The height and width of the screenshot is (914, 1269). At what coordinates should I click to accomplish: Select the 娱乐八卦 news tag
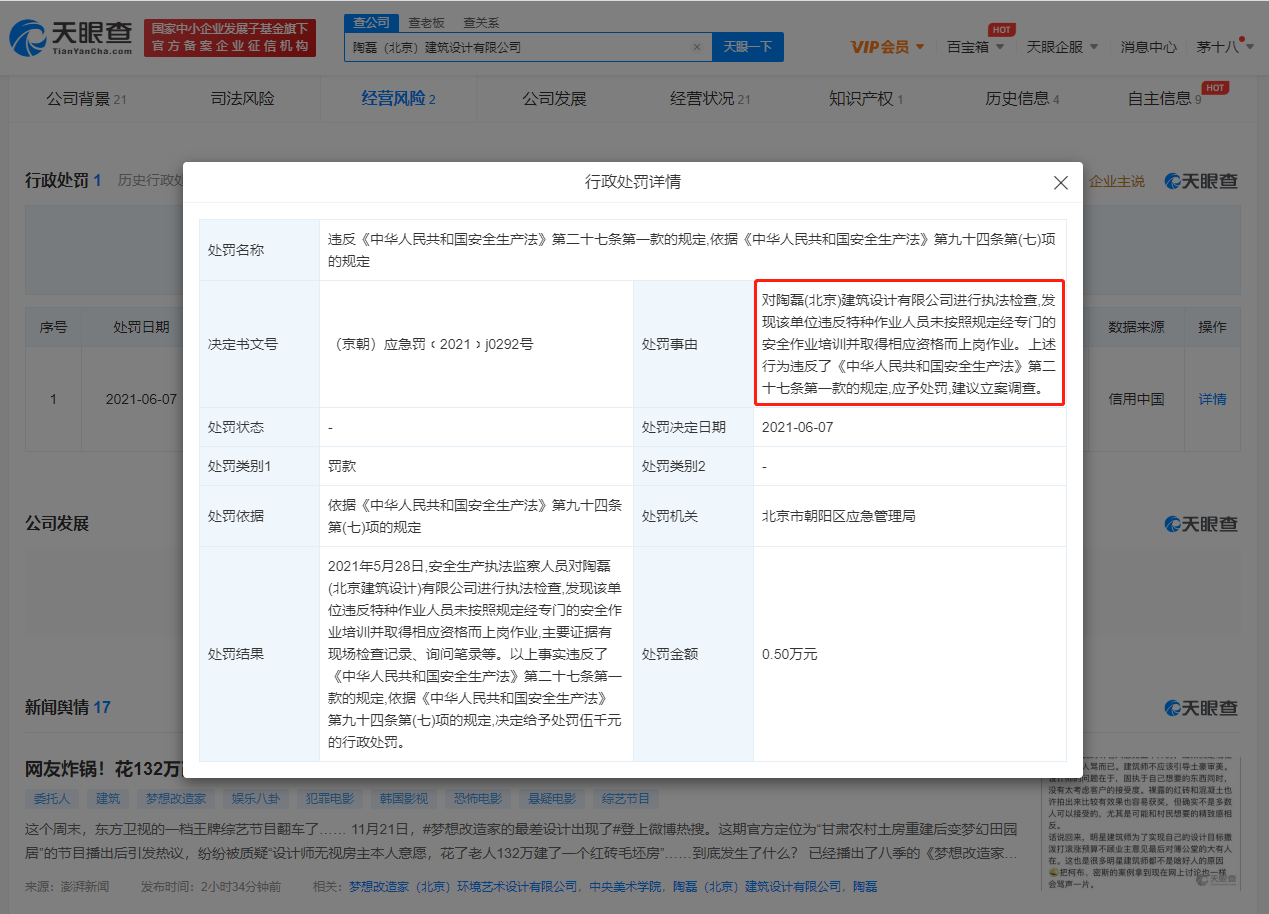(255, 798)
